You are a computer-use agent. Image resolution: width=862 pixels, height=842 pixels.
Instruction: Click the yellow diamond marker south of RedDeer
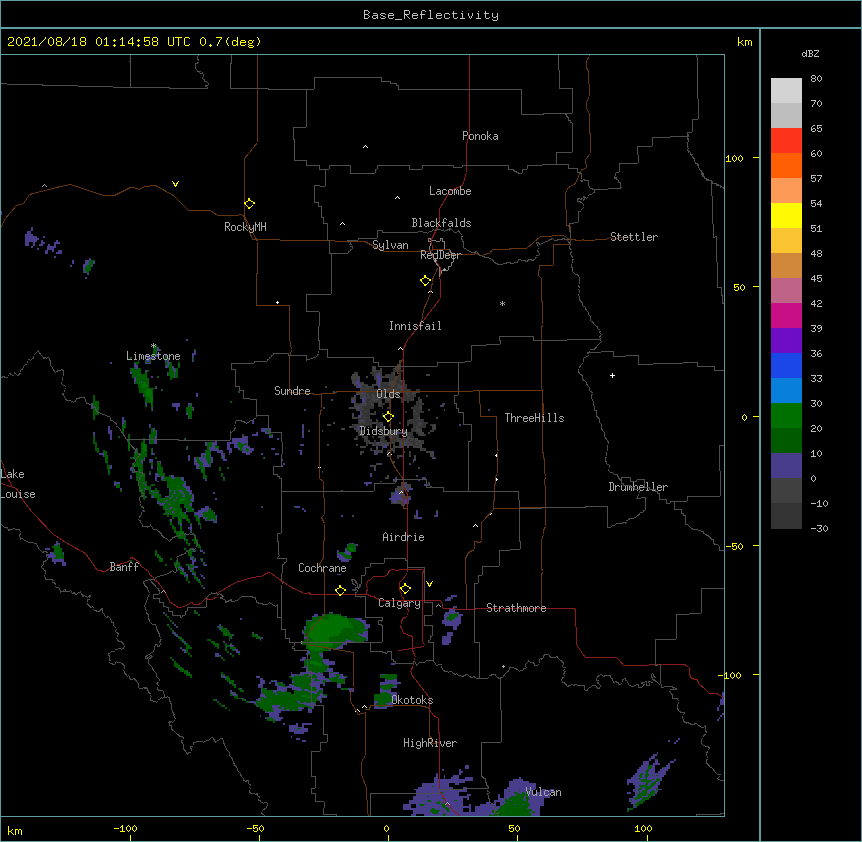[x=425, y=280]
